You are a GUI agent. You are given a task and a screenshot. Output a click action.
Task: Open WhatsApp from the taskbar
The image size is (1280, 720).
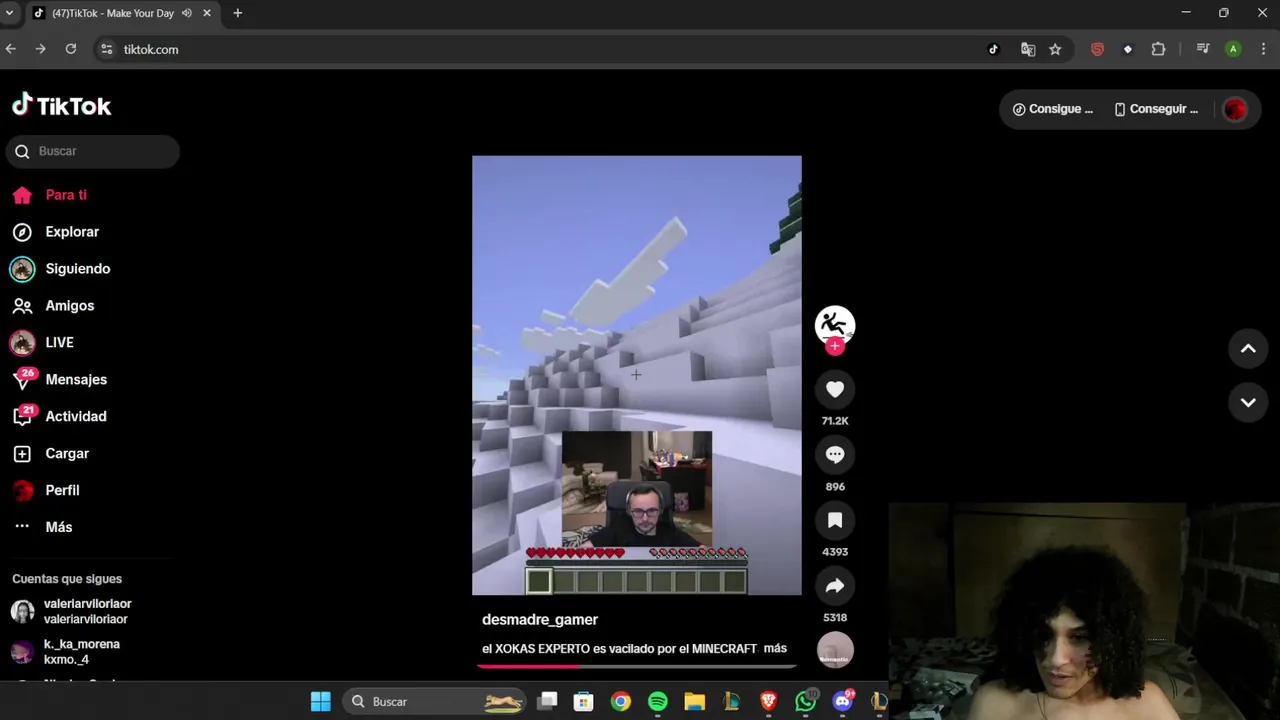pyautogui.click(x=806, y=701)
